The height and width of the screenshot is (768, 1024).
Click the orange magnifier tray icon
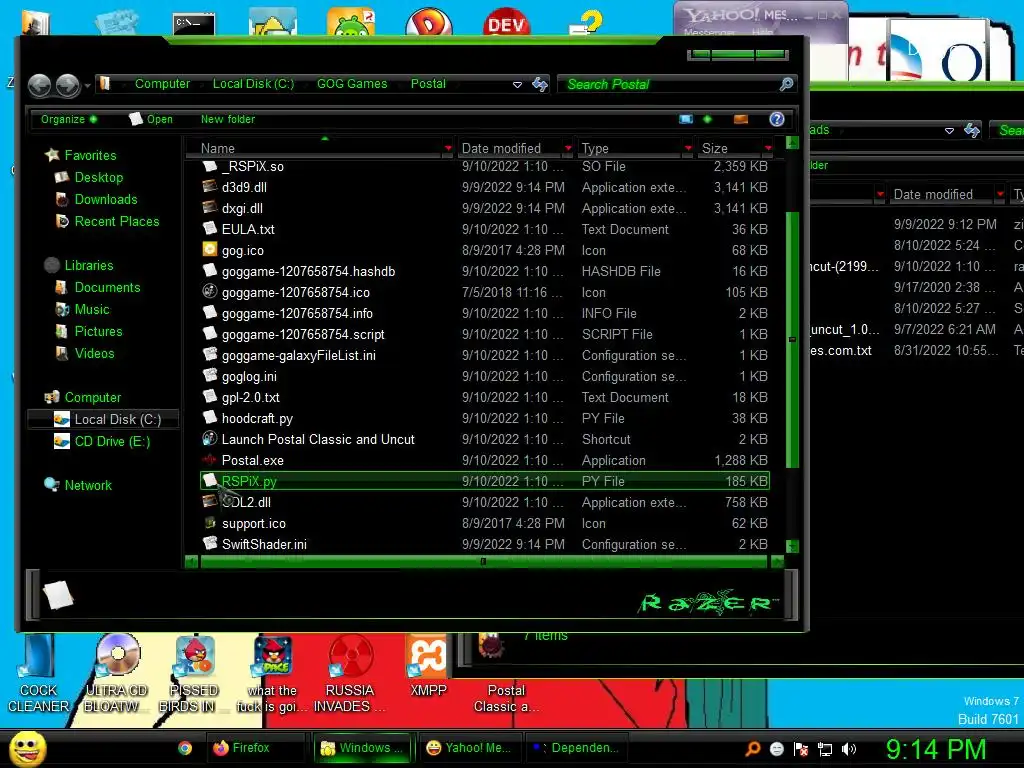tap(752, 748)
